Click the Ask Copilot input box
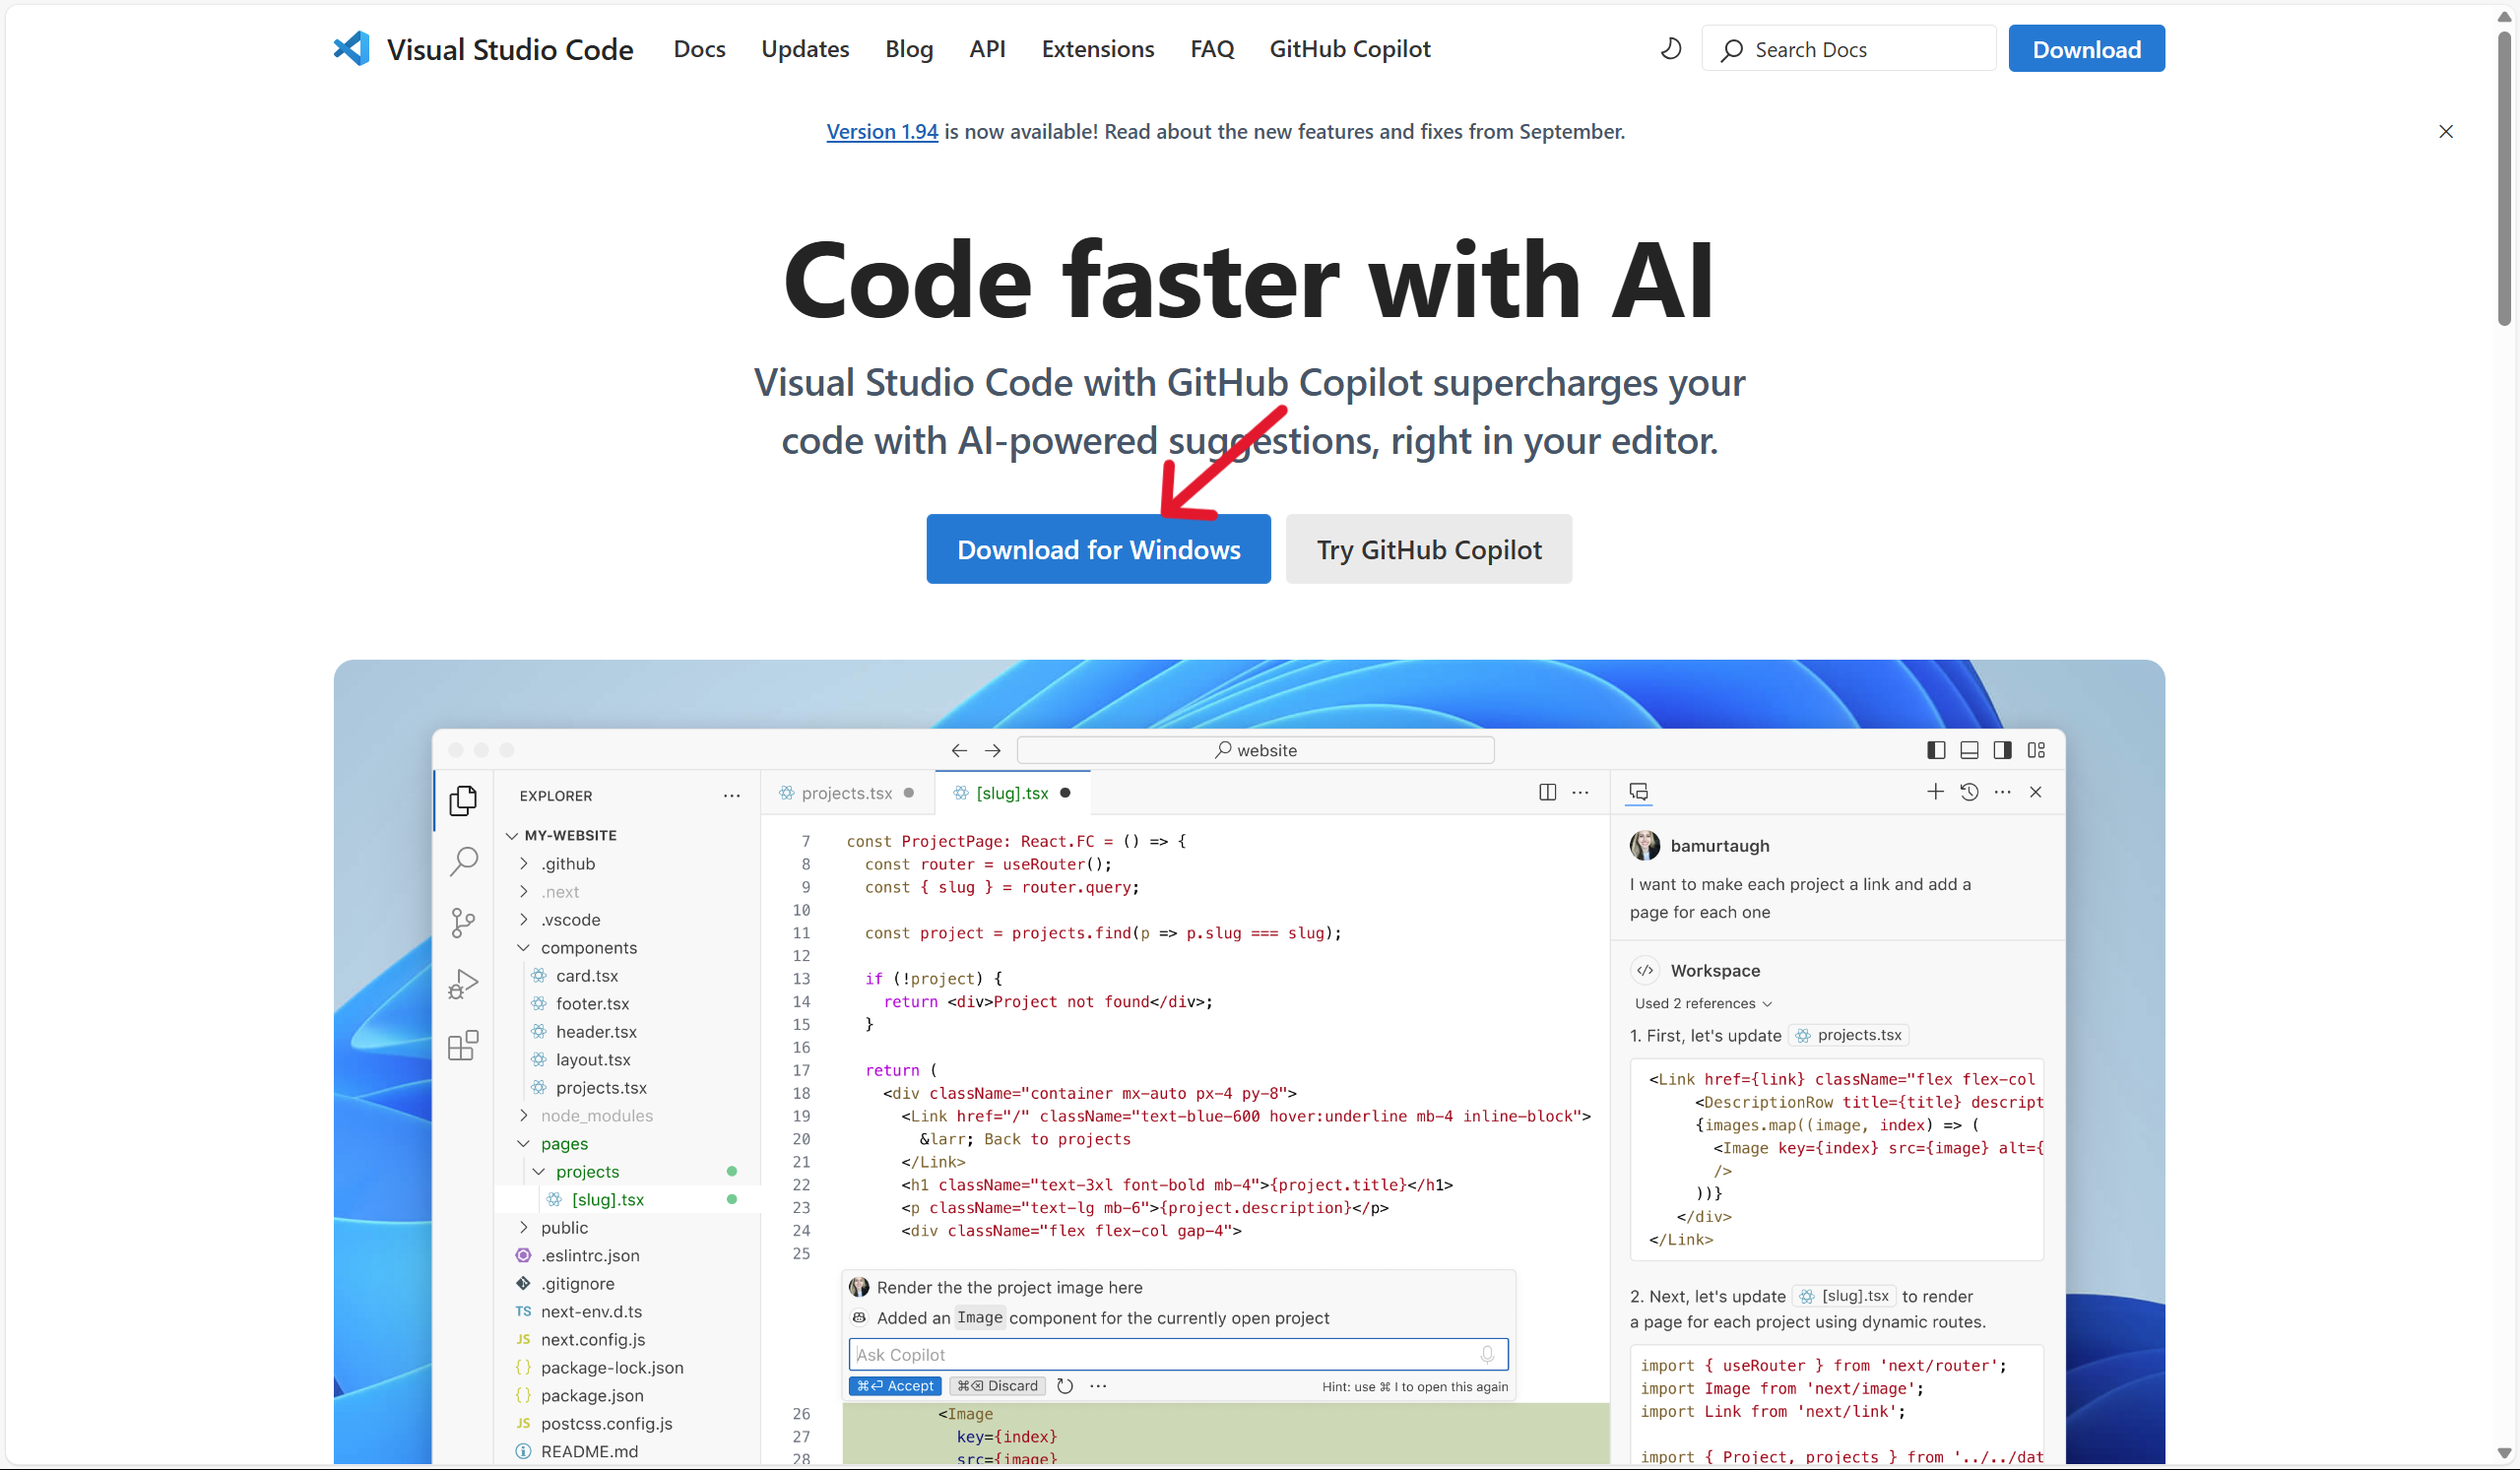Viewport: 2520px width, 1470px height. pos(1177,1354)
